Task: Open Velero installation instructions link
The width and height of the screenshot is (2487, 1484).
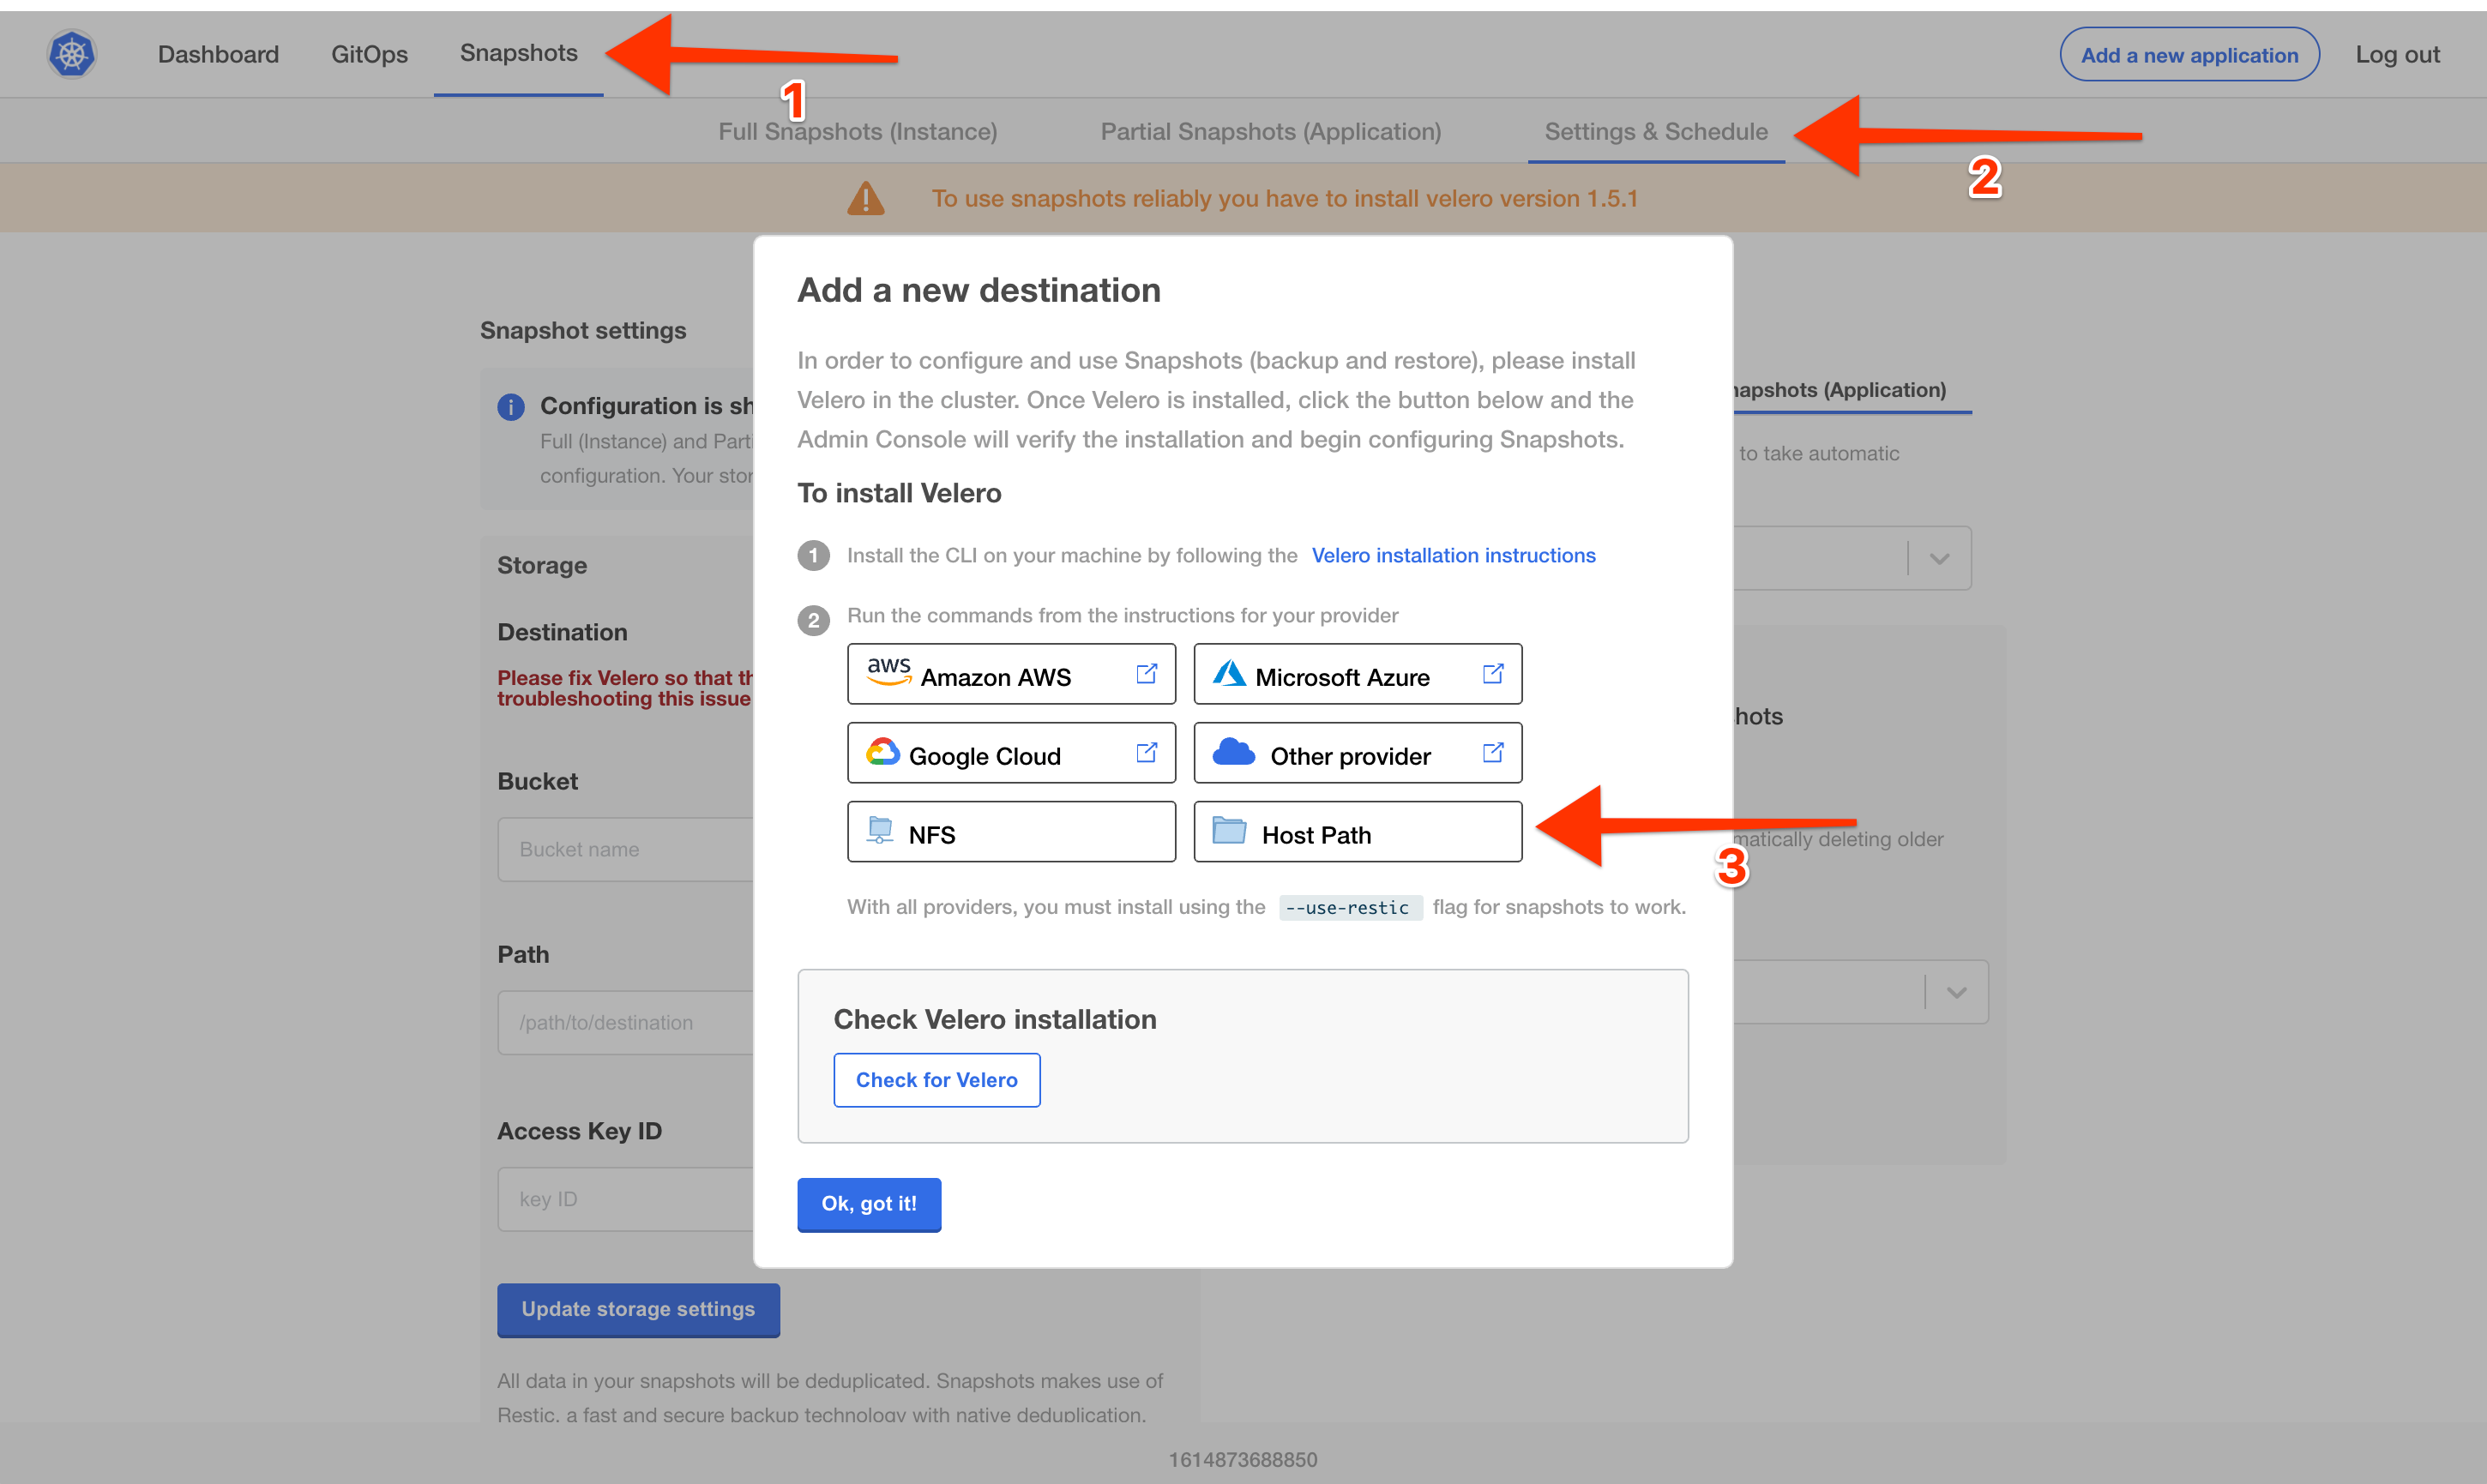Action: pyautogui.click(x=1454, y=555)
